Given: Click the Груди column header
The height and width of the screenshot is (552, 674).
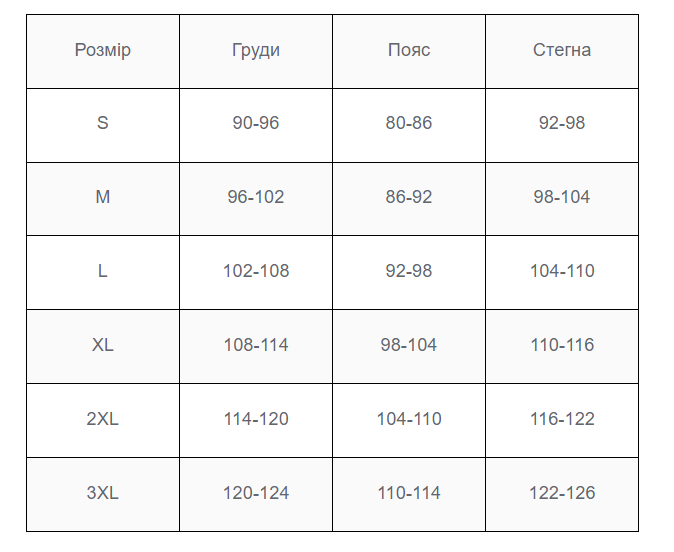Looking at the screenshot, I should click(256, 50).
